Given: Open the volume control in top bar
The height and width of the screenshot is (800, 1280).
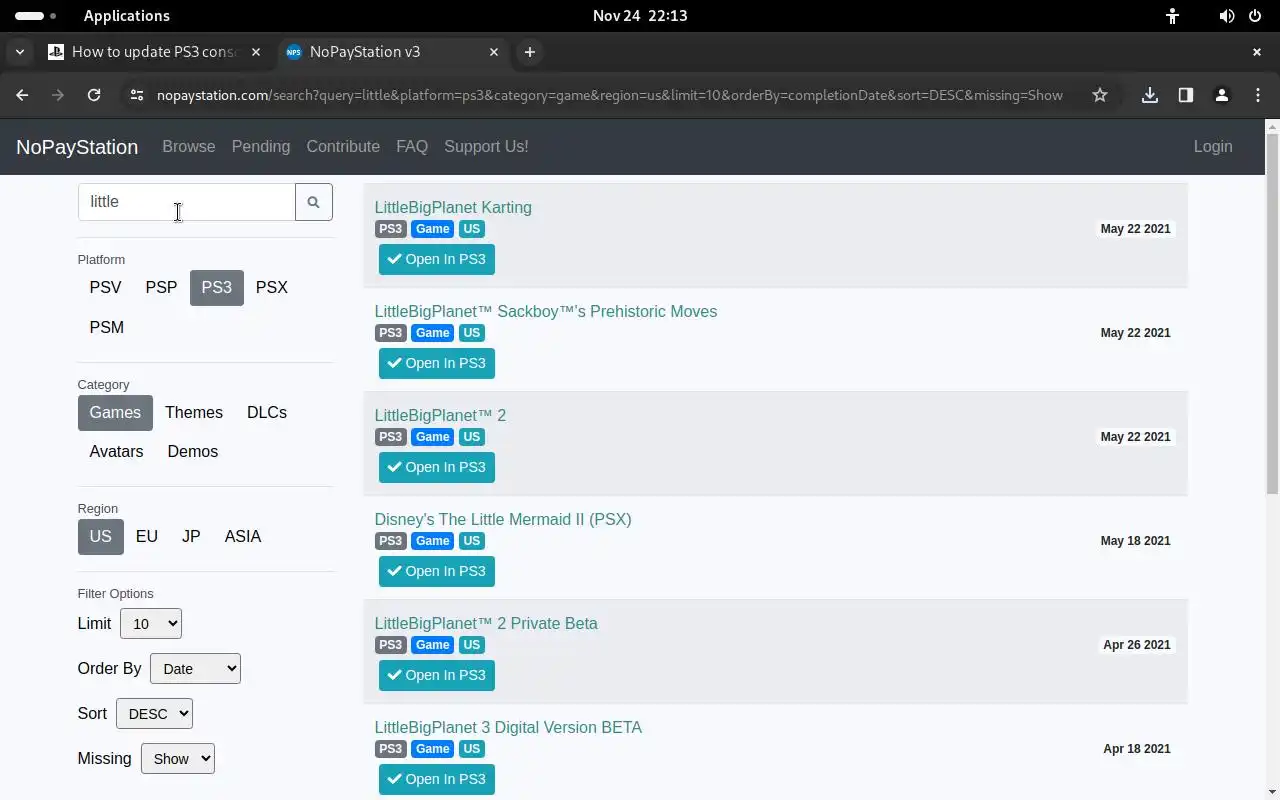Looking at the screenshot, I should tap(1226, 16).
